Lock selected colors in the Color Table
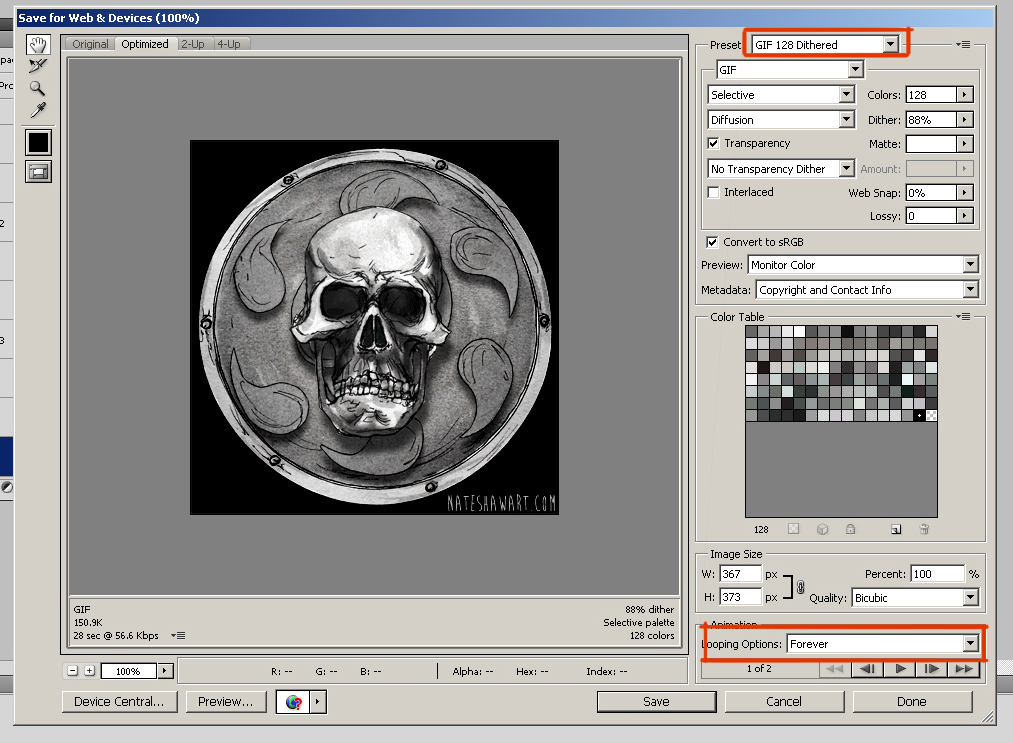The width and height of the screenshot is (1013, 743). tap(851, 529)
